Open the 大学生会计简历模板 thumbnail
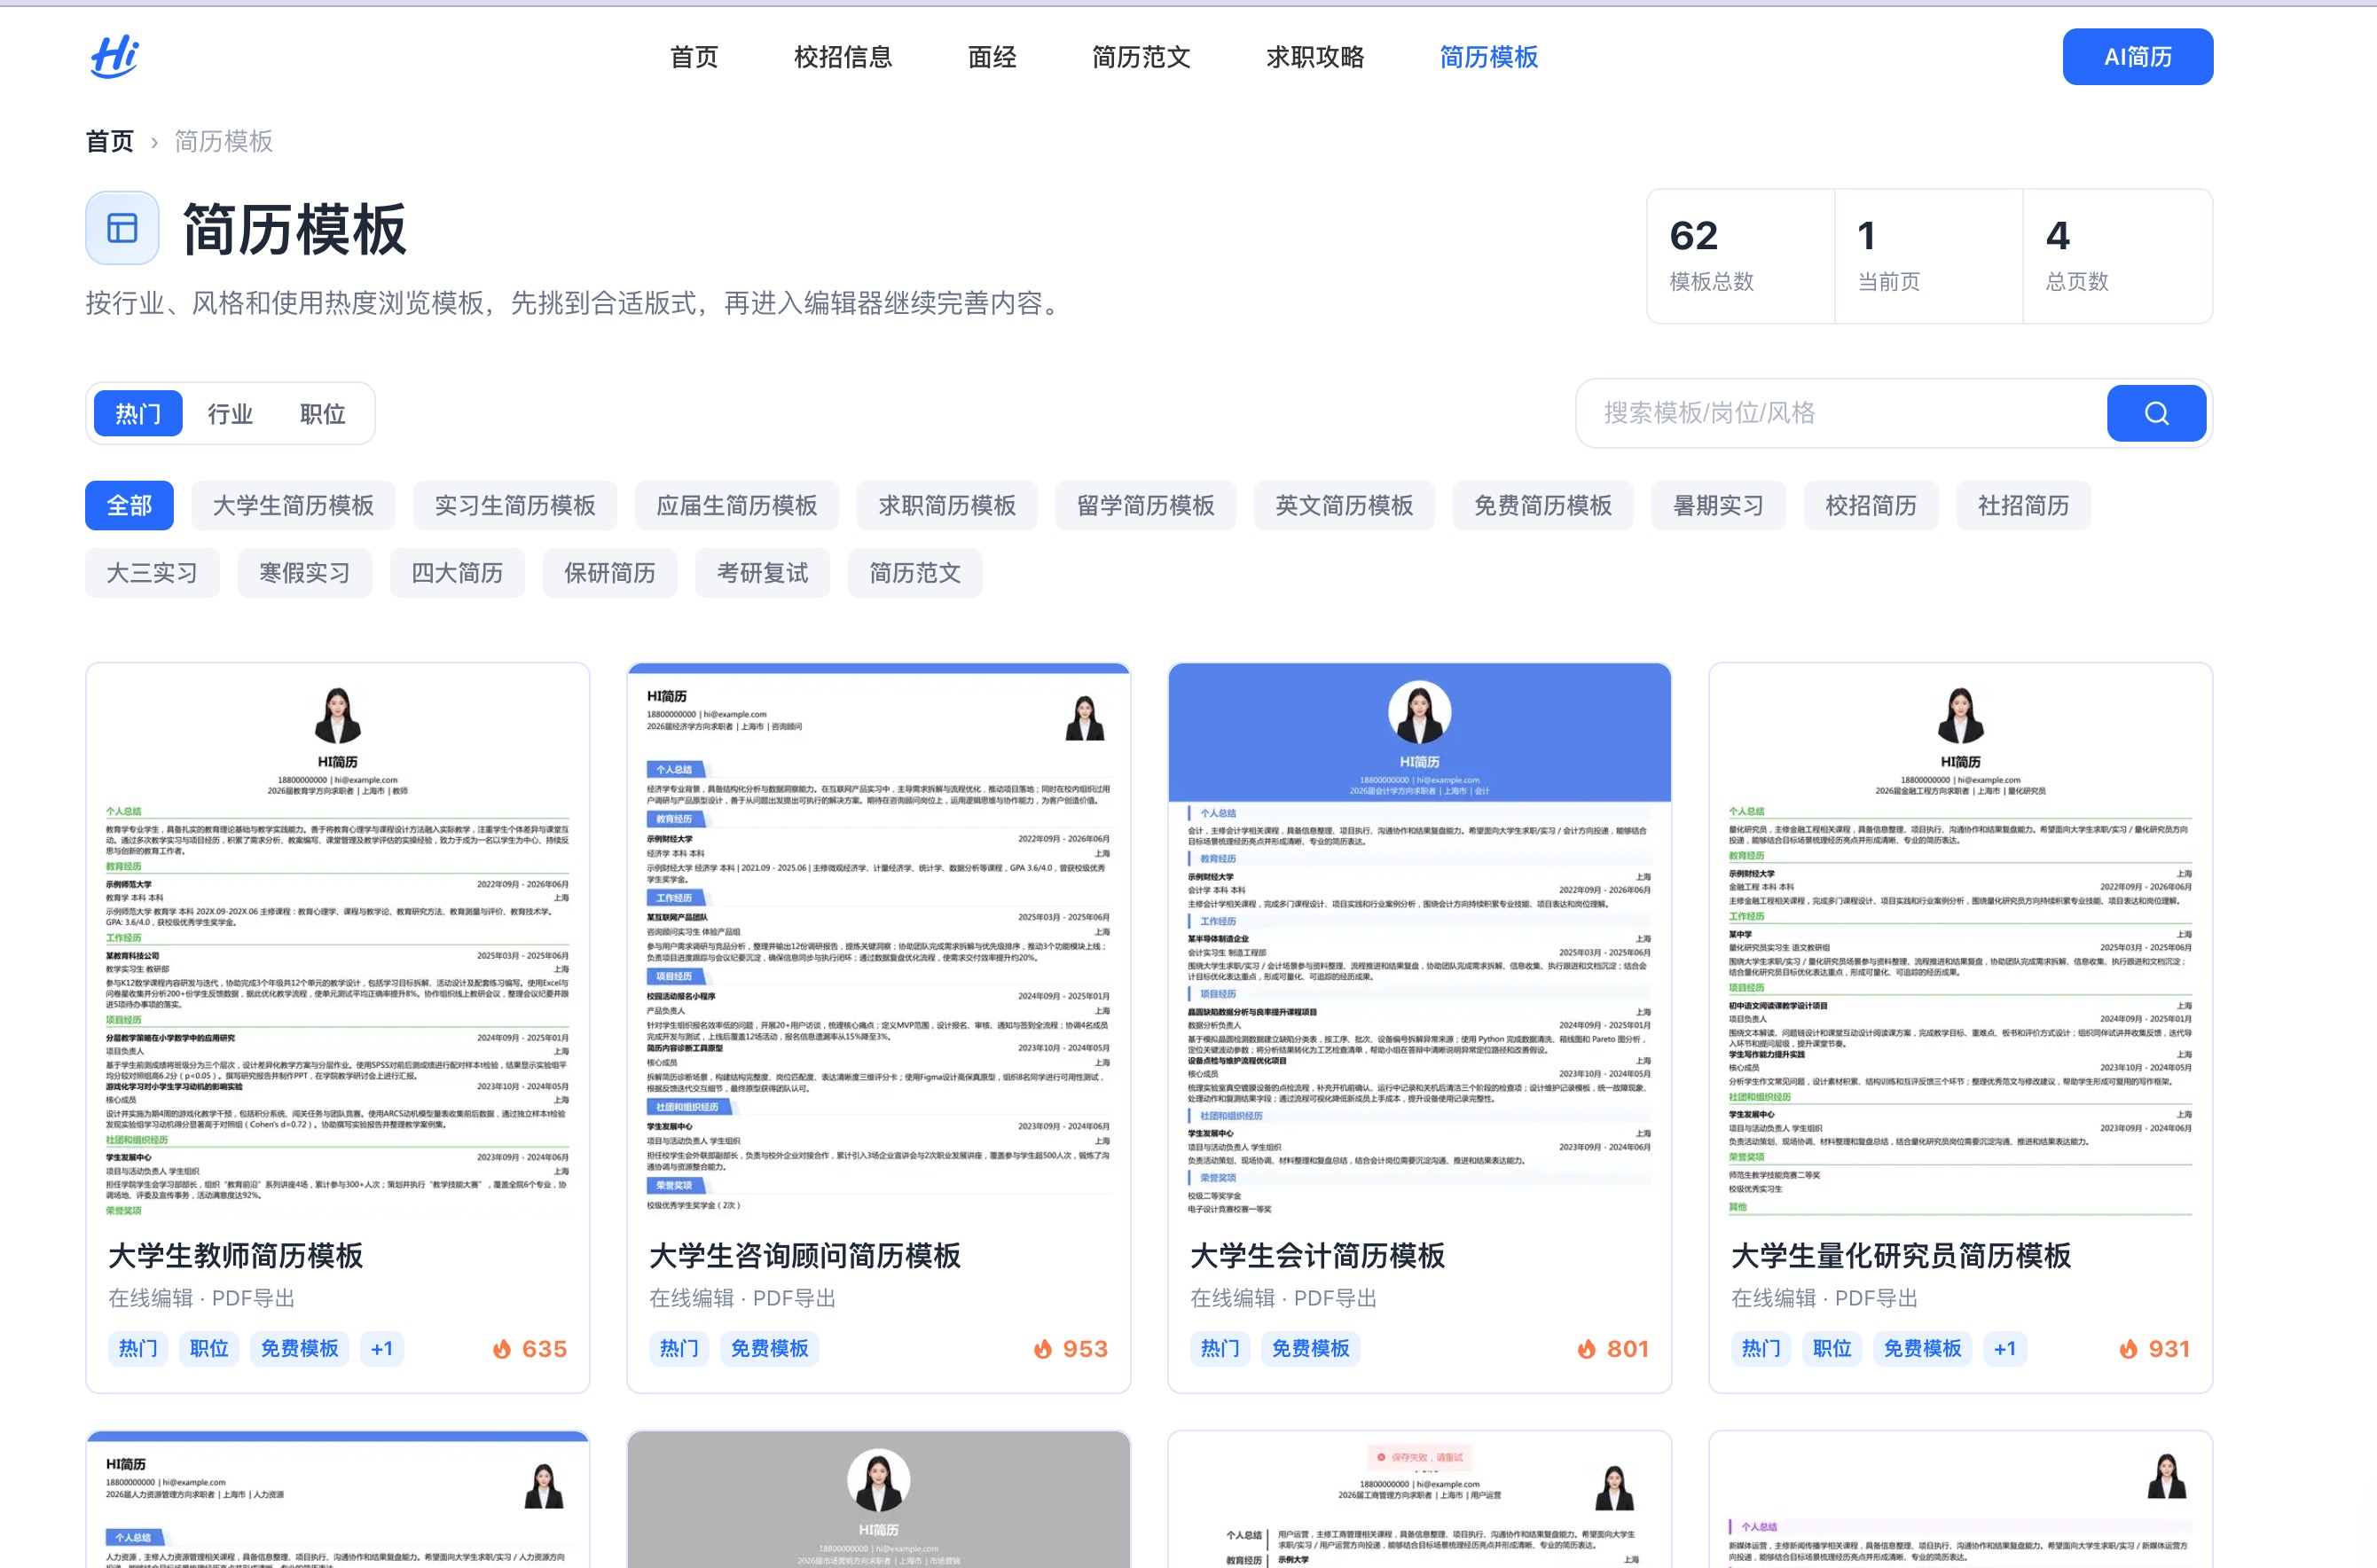2377x1568 pixels. tap(1420, 940)
